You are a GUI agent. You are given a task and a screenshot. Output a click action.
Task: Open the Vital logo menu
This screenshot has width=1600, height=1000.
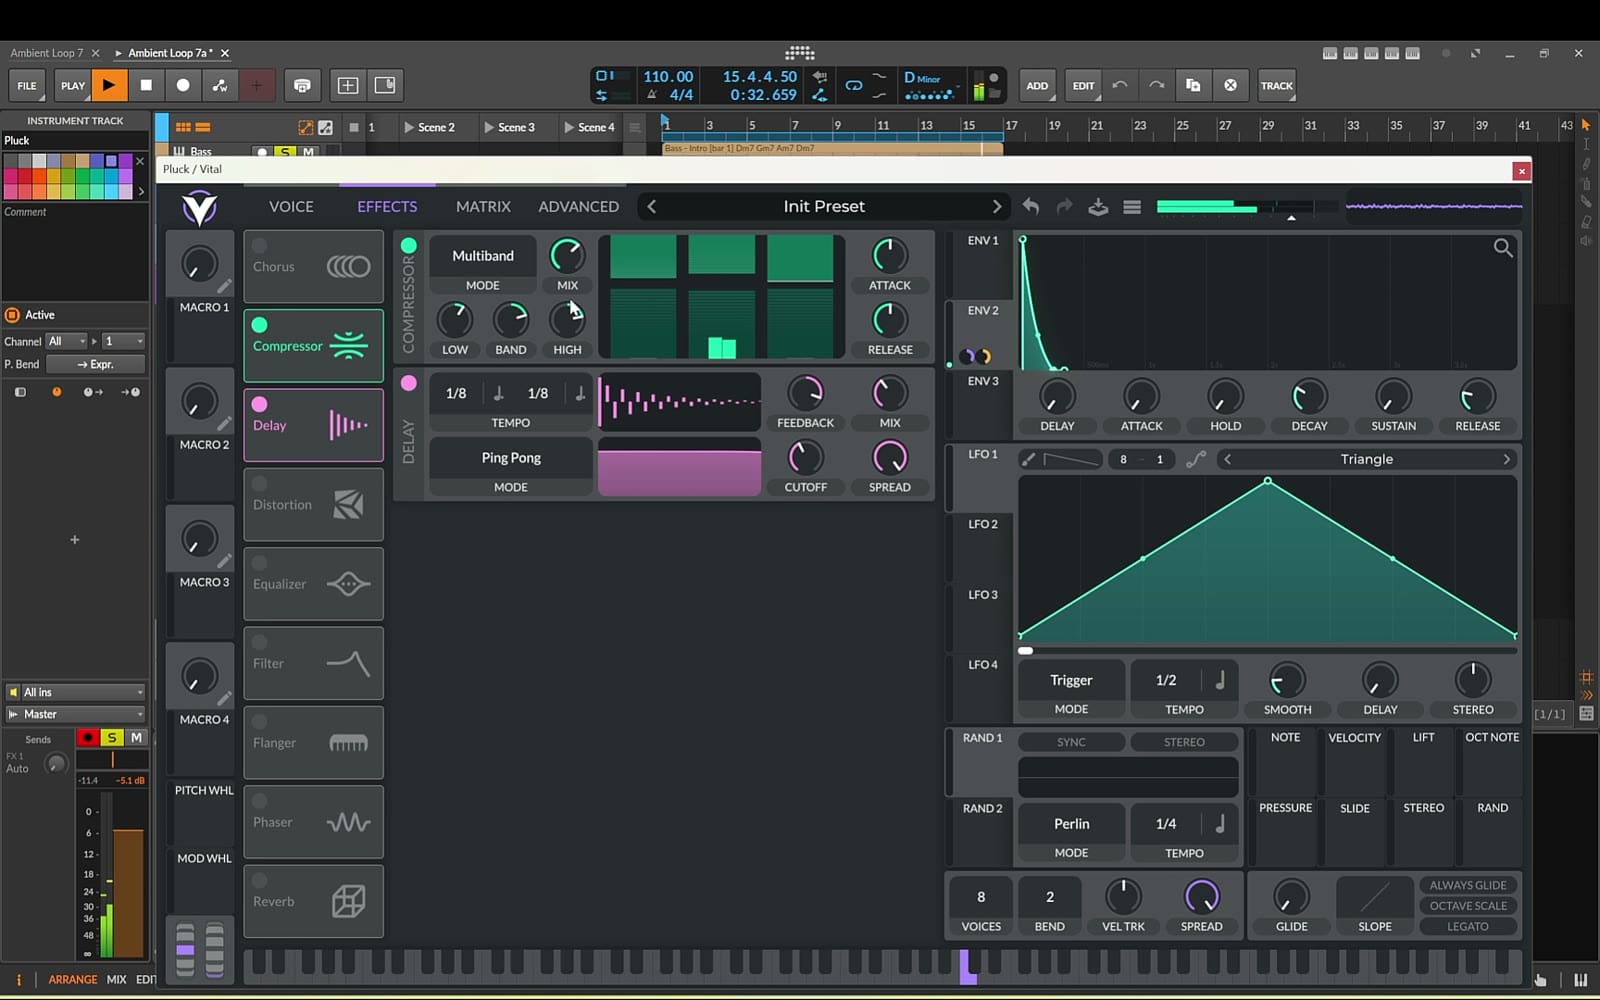click(199, 207)
